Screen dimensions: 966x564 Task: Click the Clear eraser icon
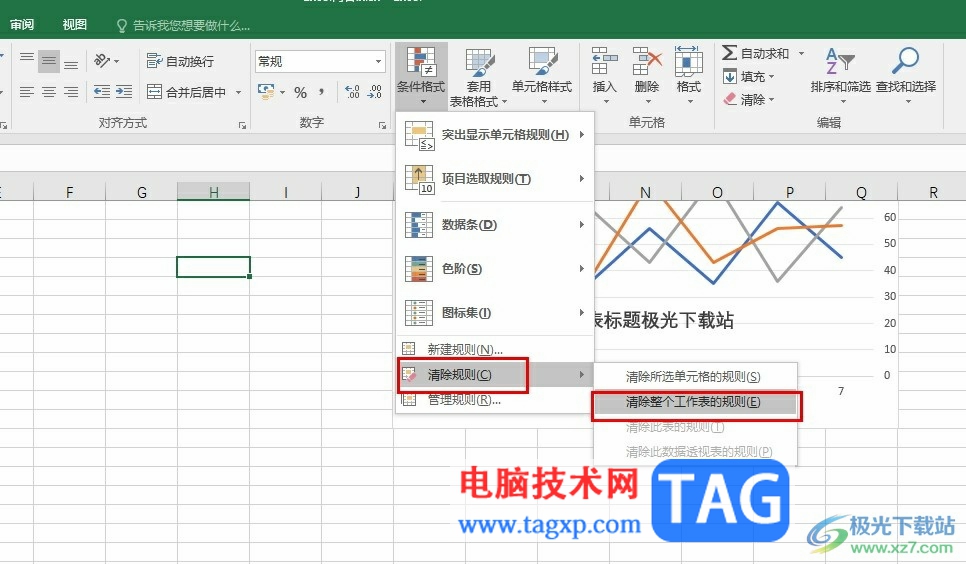point(729,99)
